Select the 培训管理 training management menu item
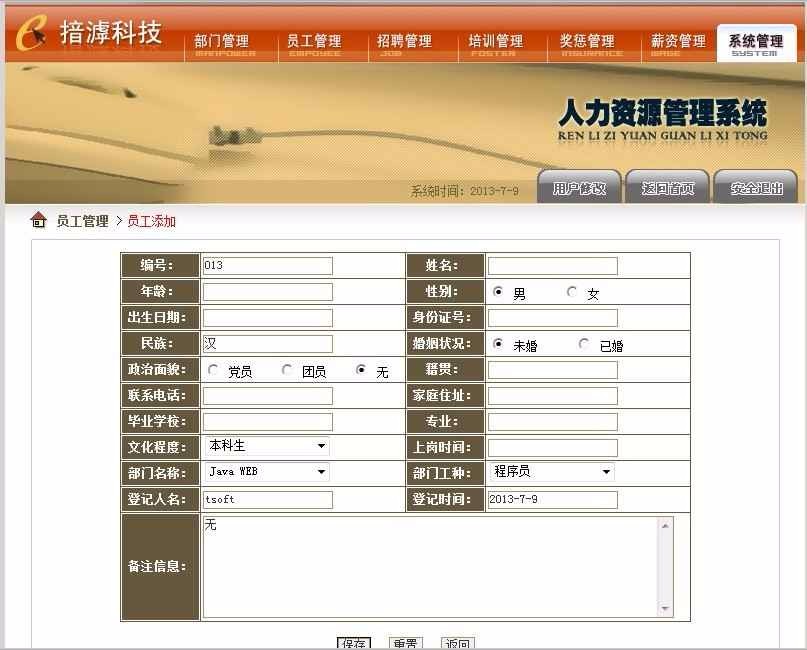The height and width of the screenshot is (650, 807). click(495, 40)
